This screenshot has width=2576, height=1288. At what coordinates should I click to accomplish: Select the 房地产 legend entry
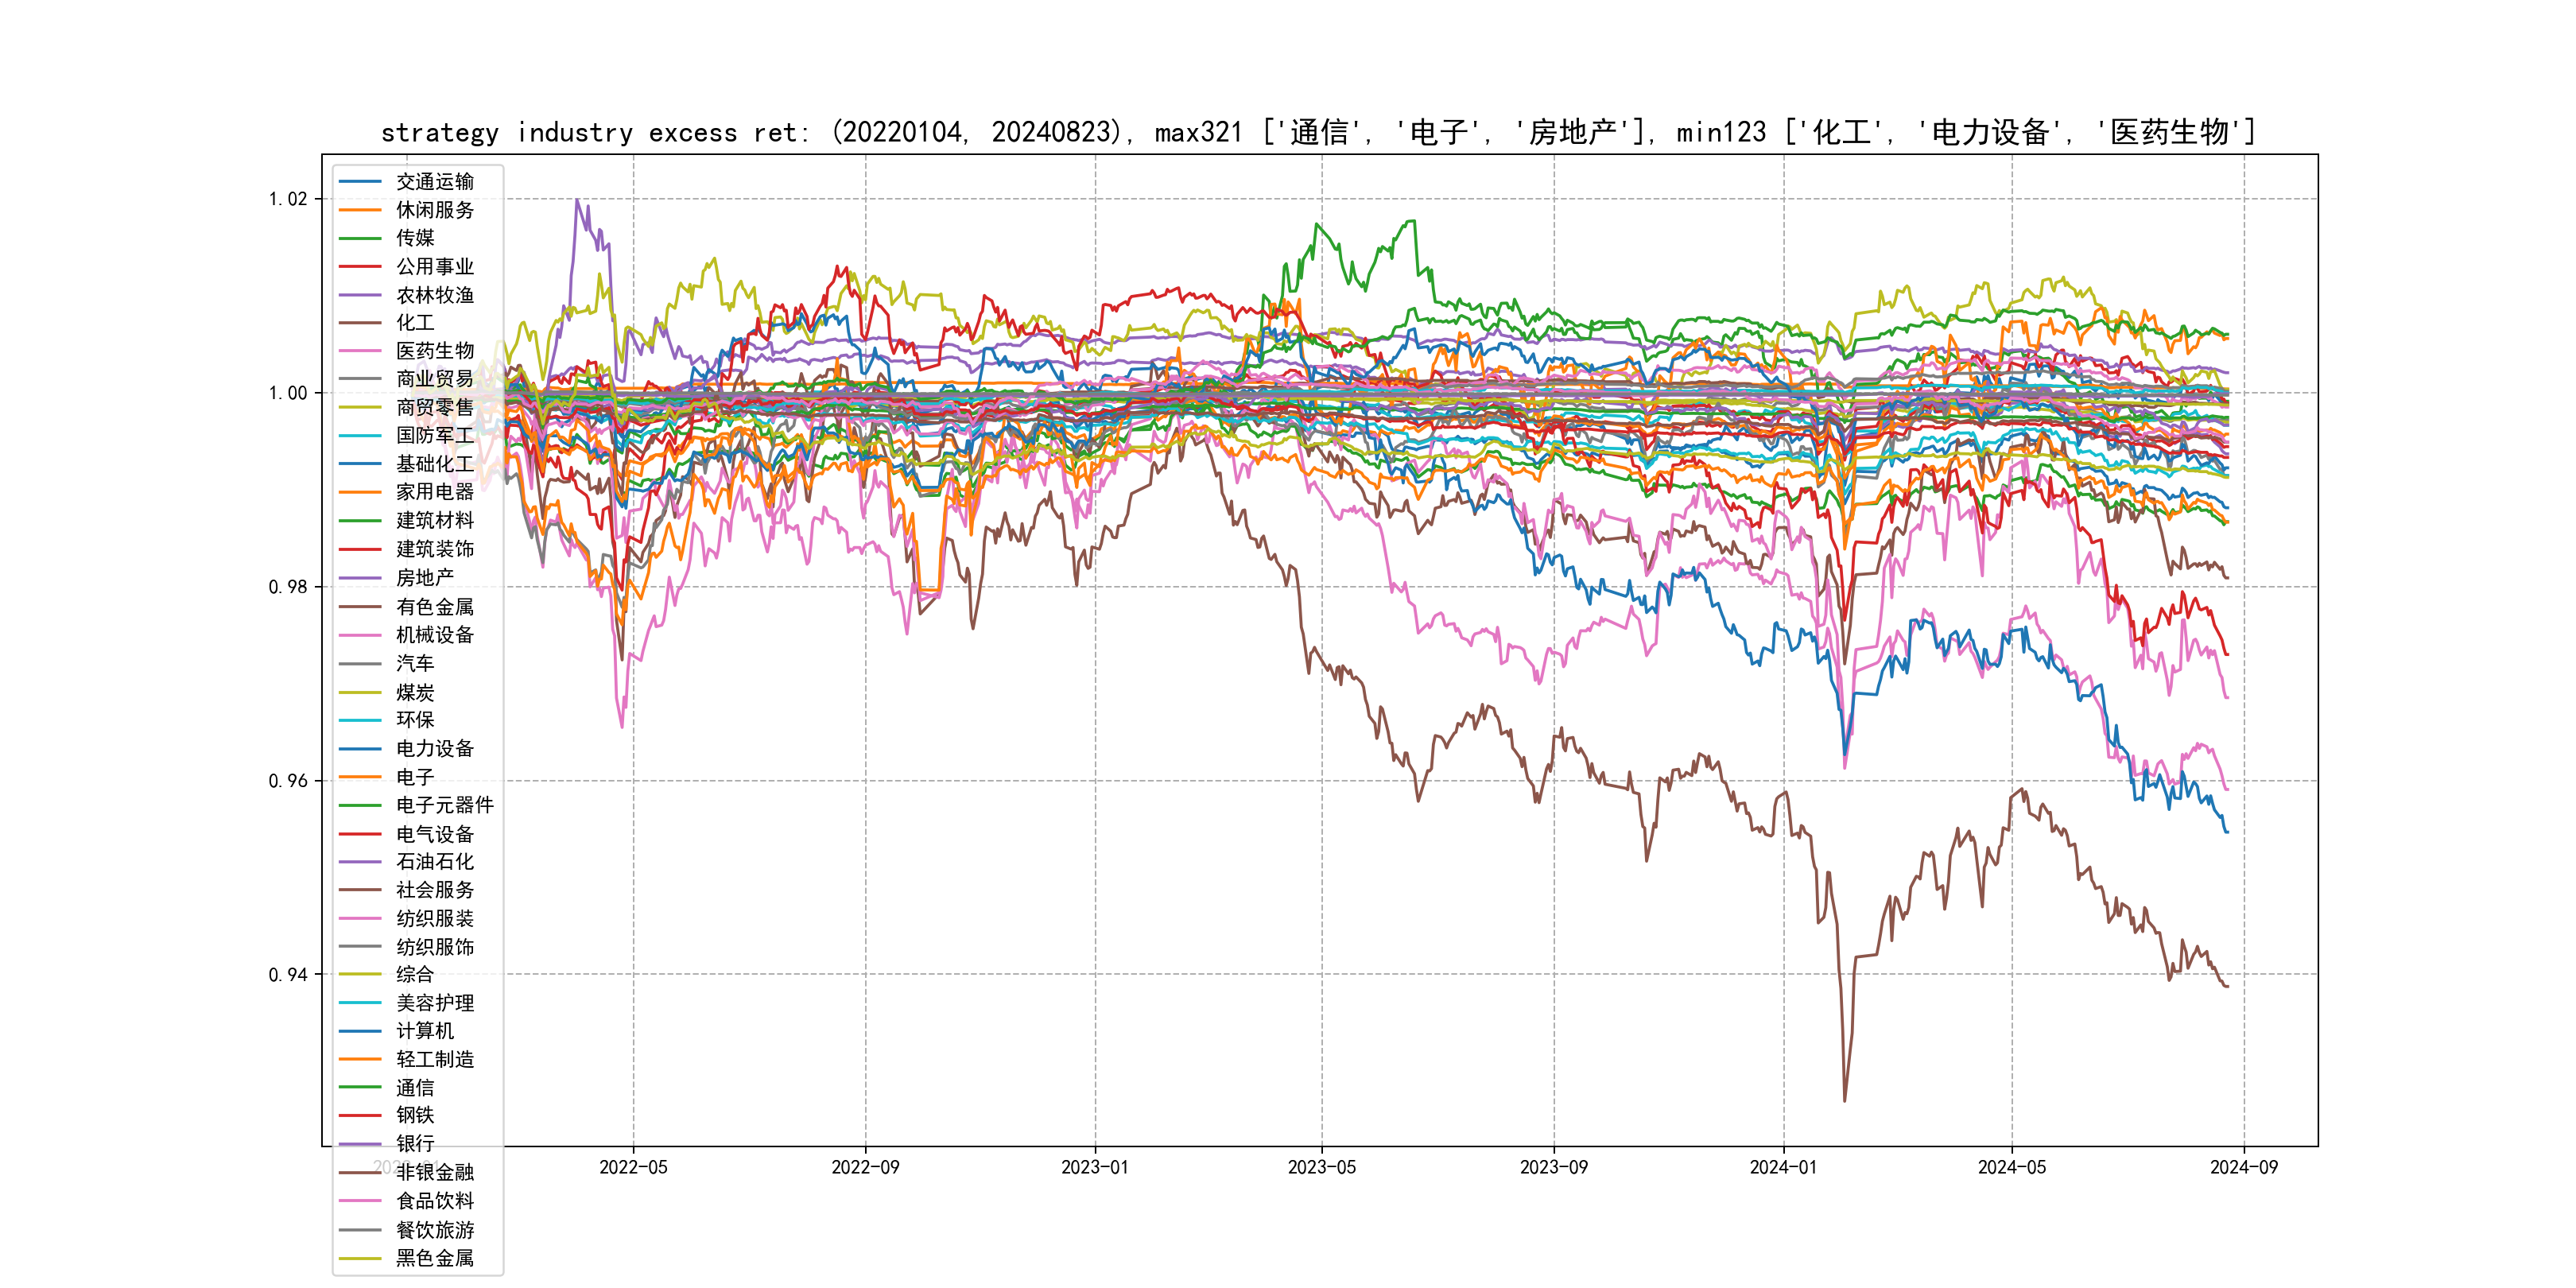pyautogui.click(x=424, y=578)
